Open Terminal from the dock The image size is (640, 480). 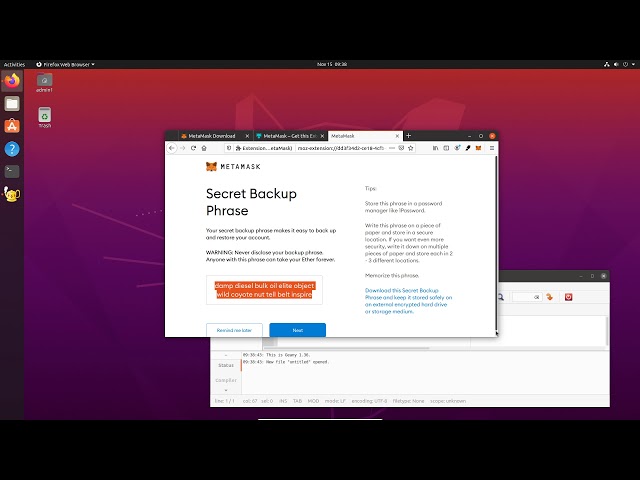[12, 171]
